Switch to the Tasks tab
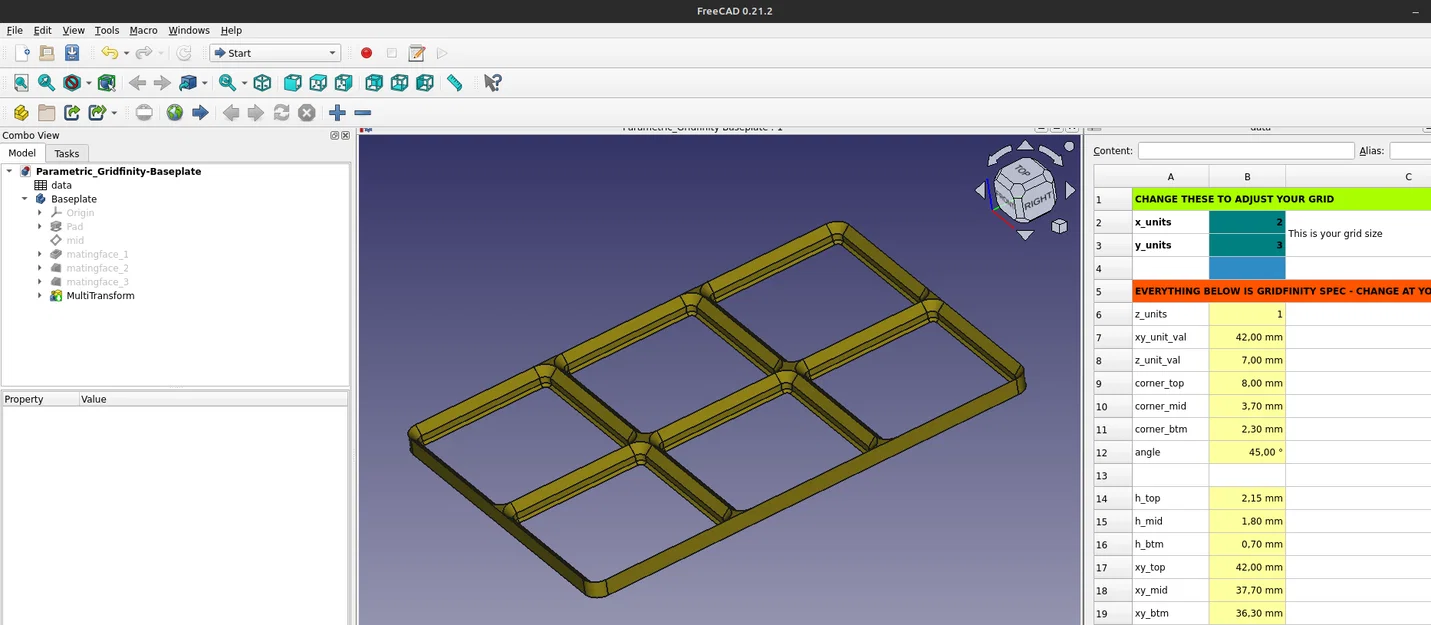Screen dimensions: 1431x625 (66, 153)
